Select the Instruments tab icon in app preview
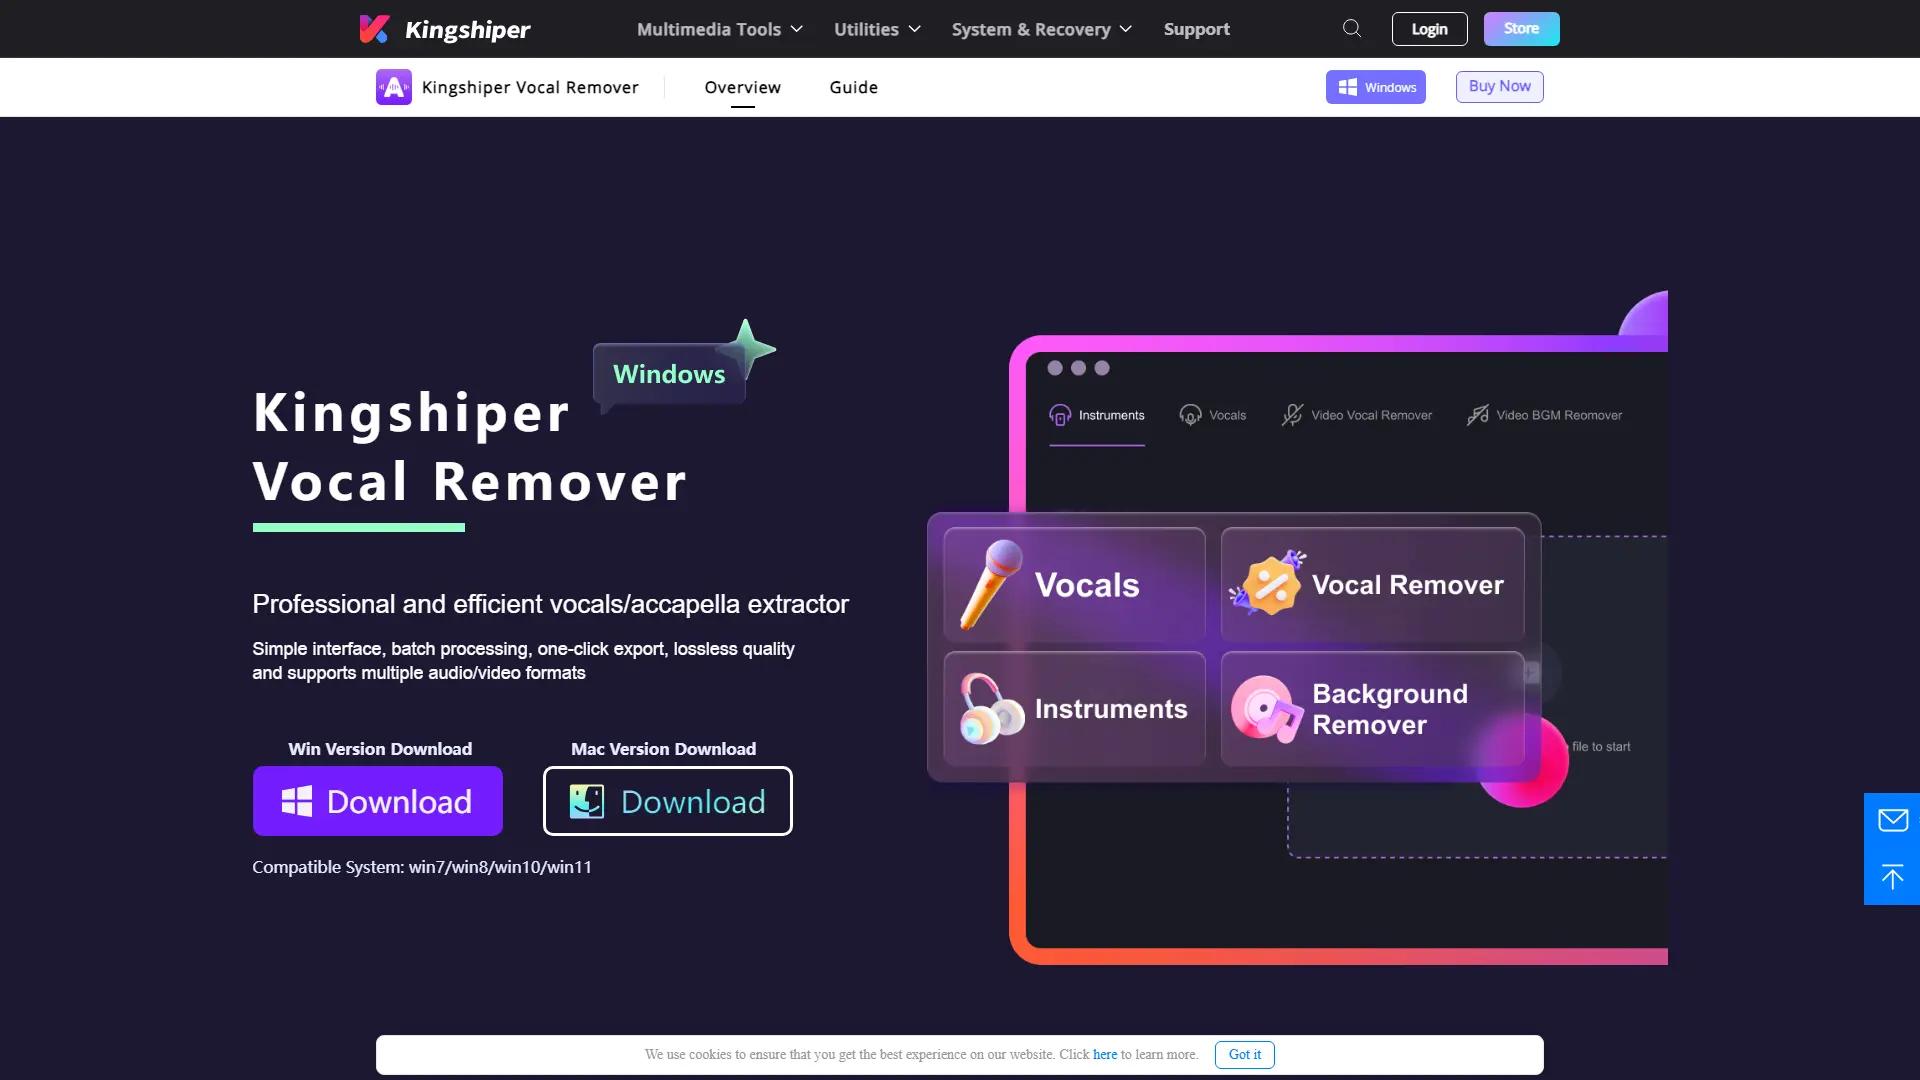 pyautogui.click(x=1059, y=414)
